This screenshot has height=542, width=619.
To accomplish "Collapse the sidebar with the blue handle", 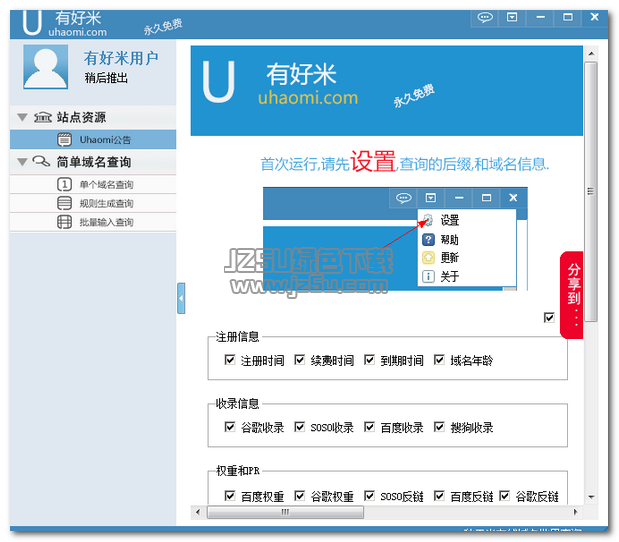I will pos(181,298).
